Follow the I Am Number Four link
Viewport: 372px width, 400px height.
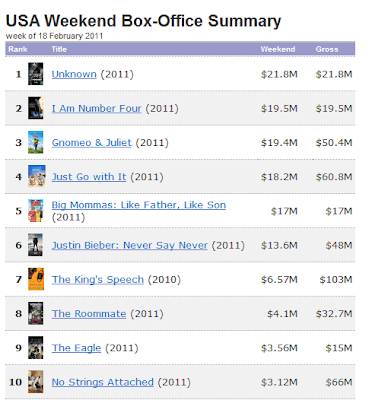[97, 108]
